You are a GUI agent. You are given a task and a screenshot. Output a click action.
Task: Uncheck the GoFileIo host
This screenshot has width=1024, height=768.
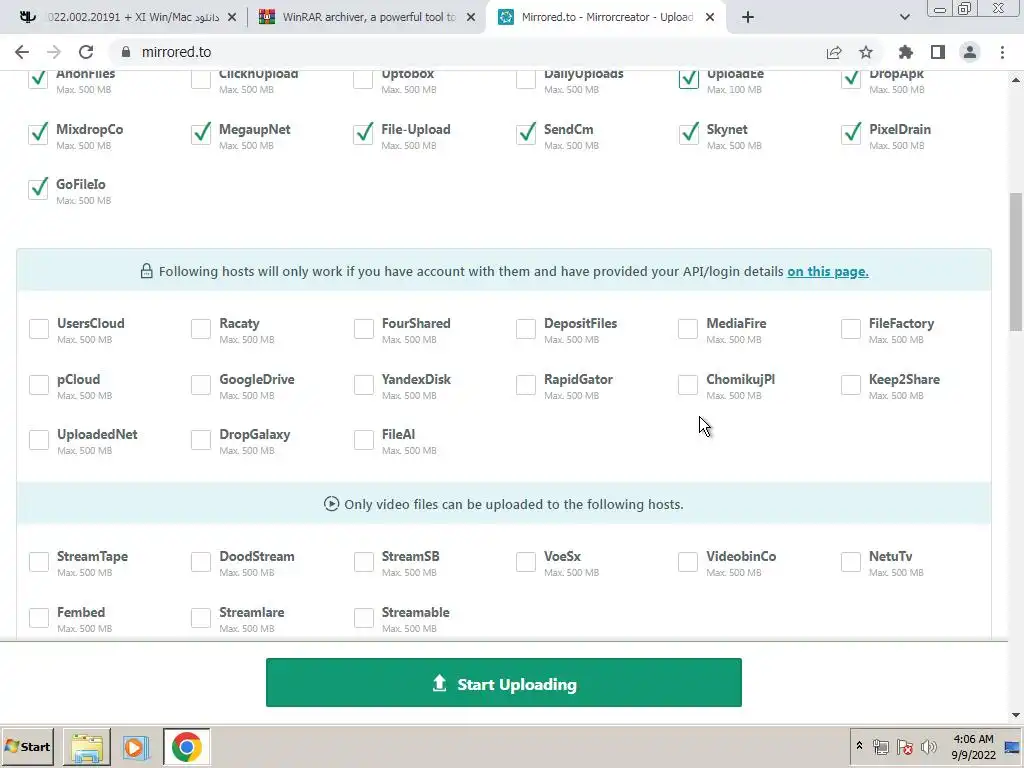click(x=39, y=188)
